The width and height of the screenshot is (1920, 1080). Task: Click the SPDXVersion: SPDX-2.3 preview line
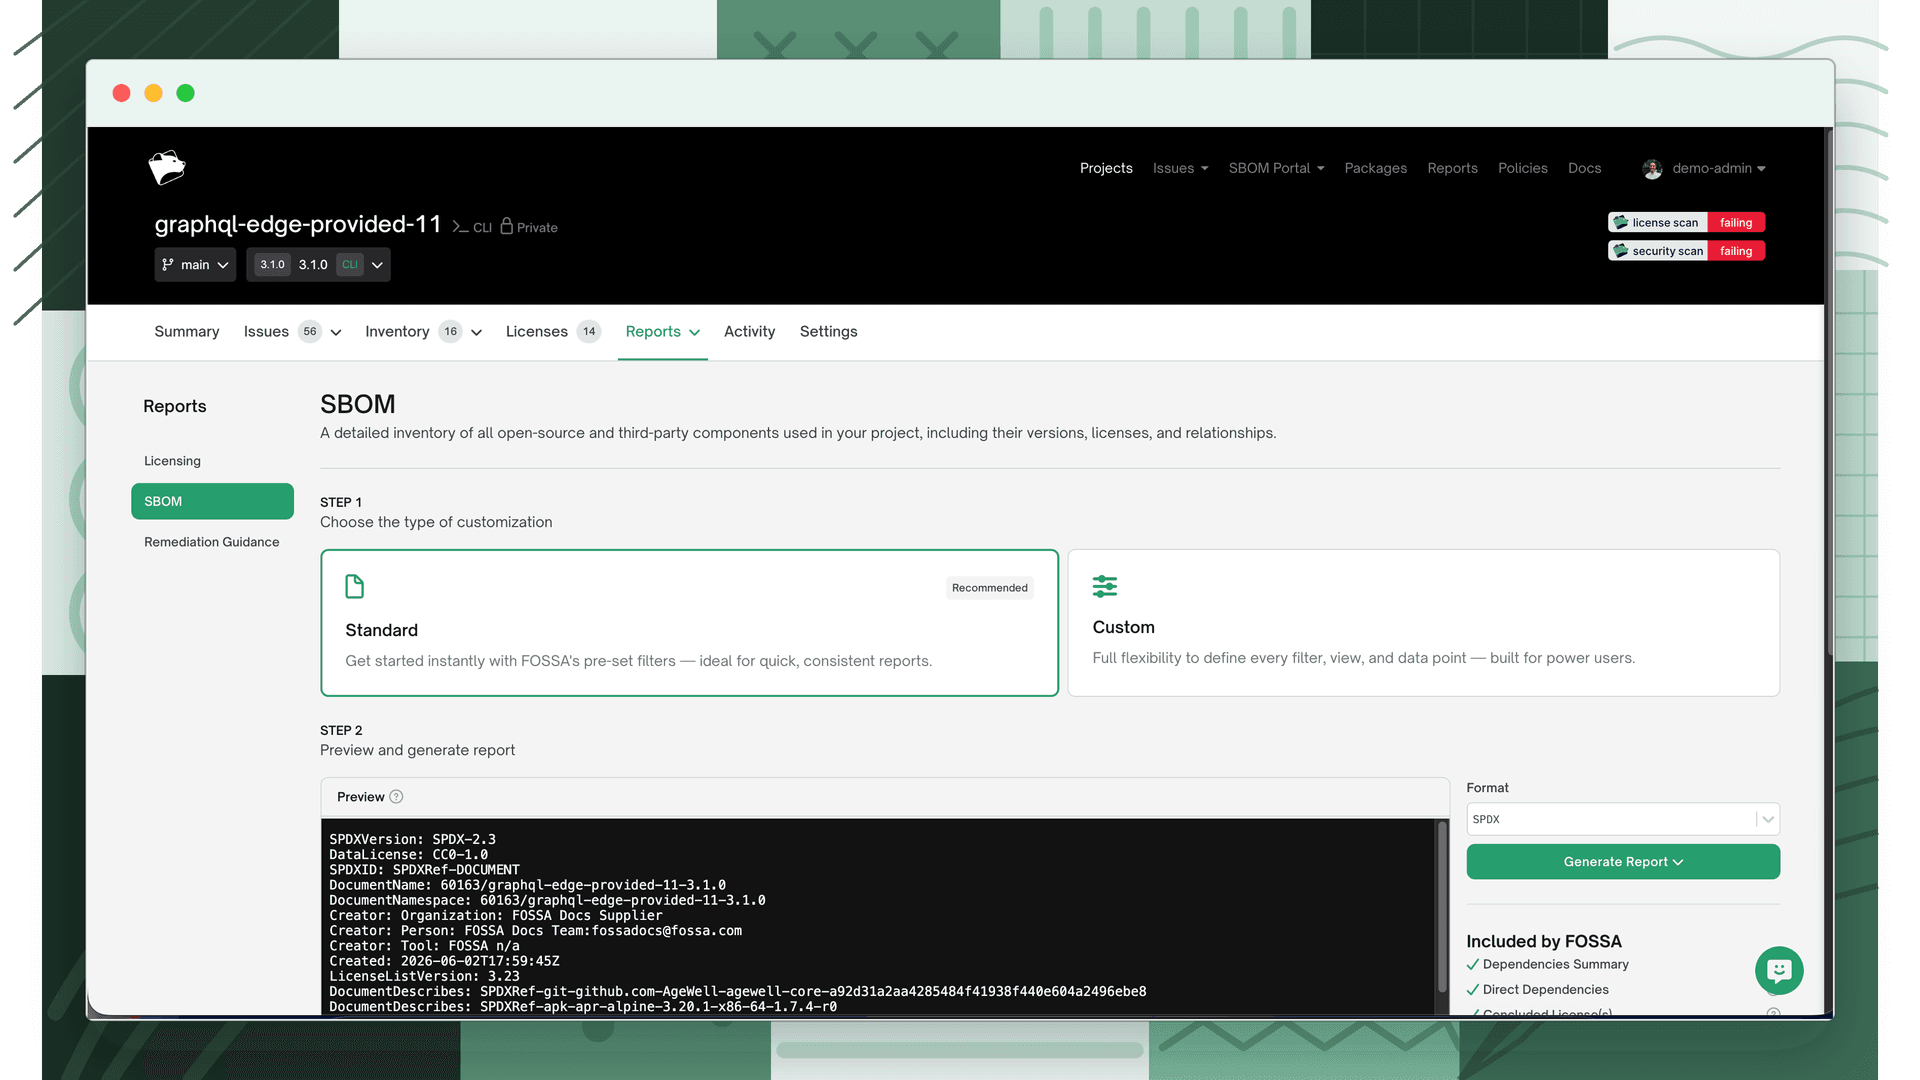tap(412, 839)
